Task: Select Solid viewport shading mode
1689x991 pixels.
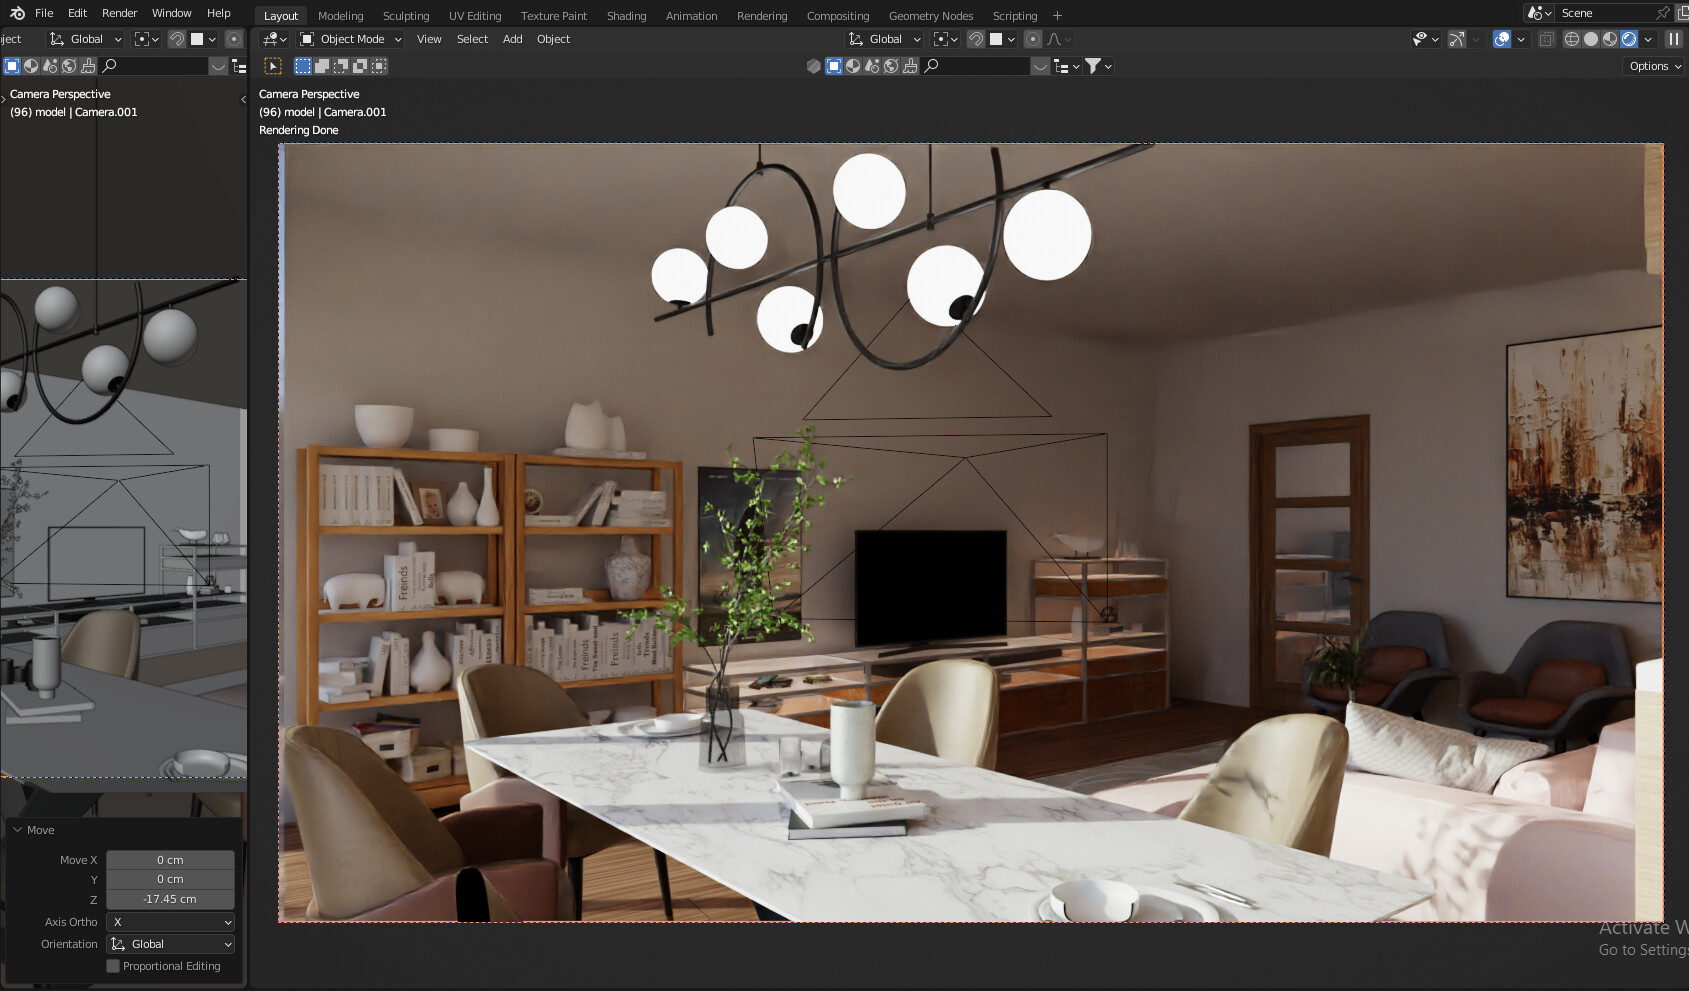Action: 1590,38
